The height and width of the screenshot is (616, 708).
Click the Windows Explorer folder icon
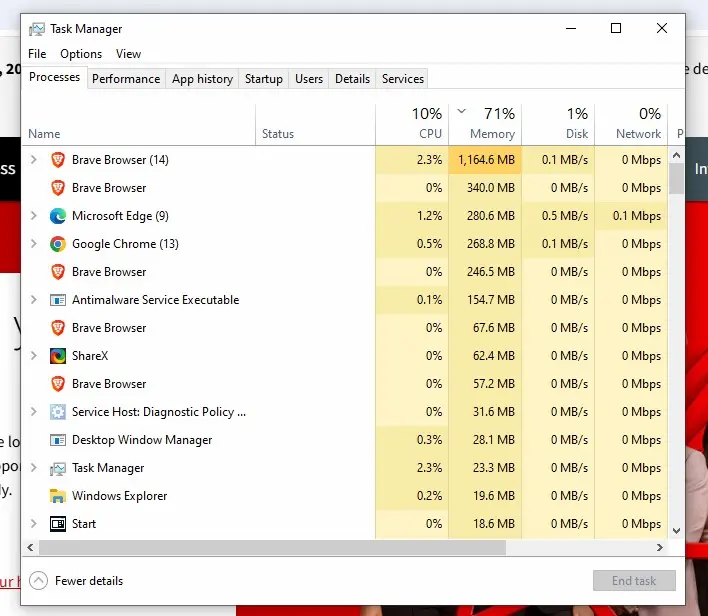58,496
